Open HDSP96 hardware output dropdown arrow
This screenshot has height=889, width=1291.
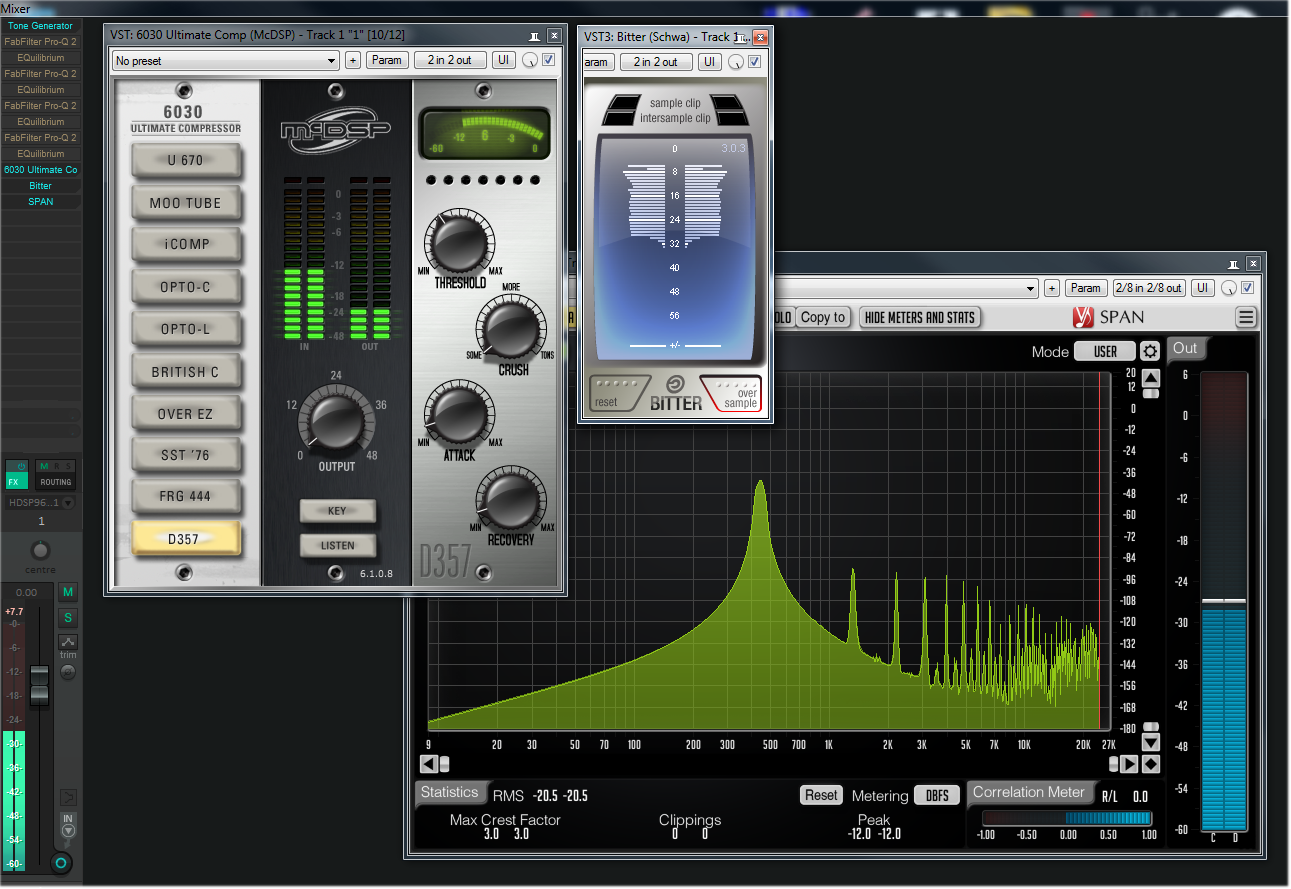[x=68, y=502]
